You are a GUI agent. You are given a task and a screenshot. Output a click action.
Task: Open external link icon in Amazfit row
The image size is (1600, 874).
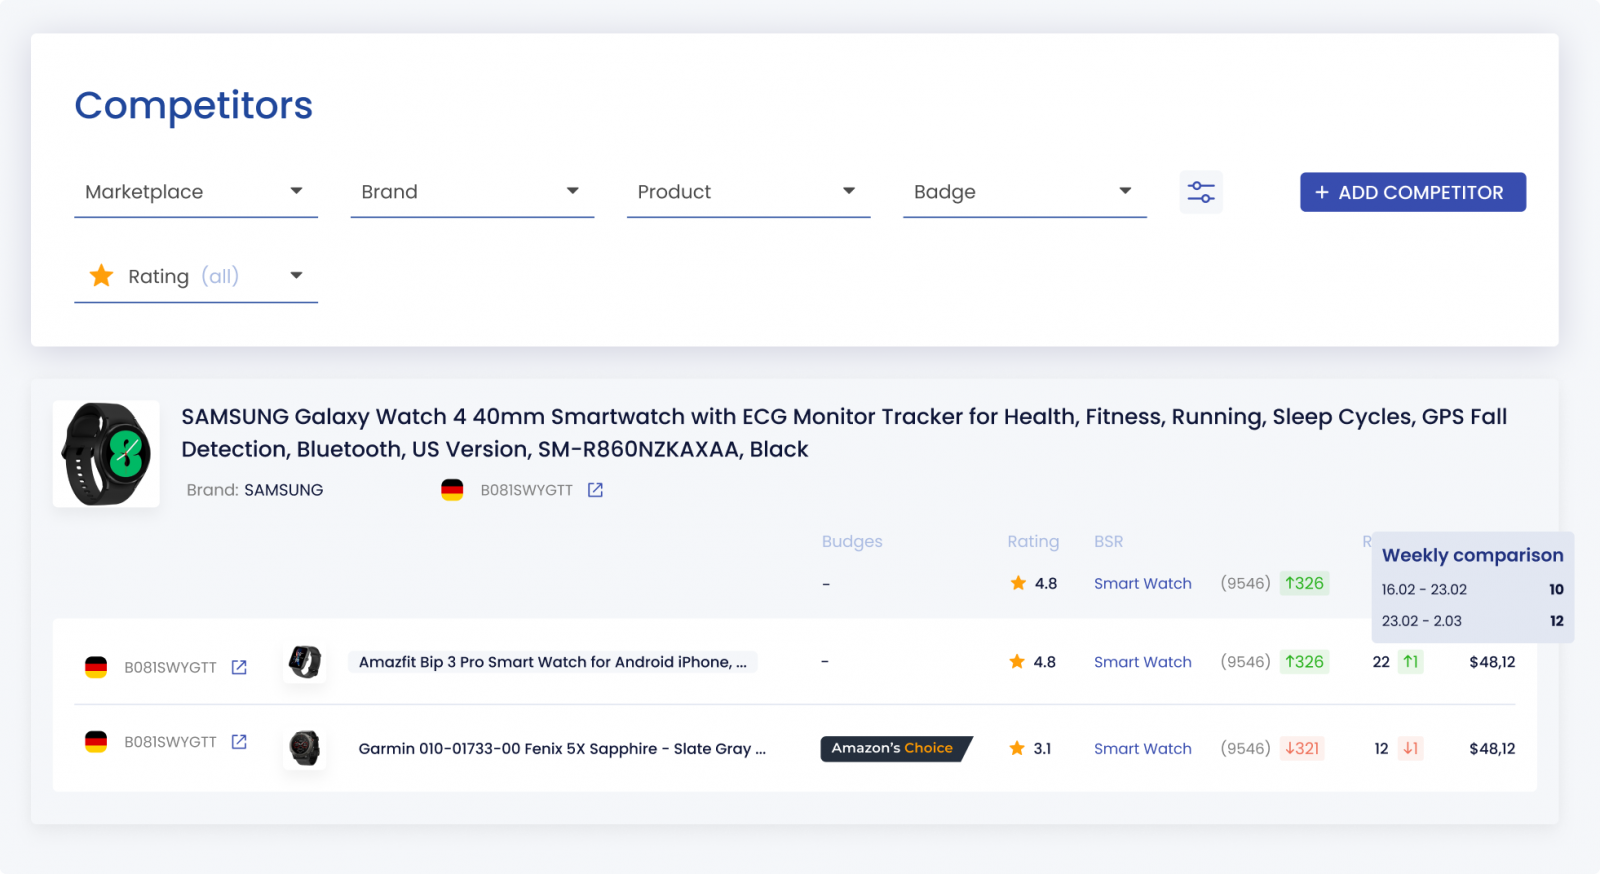coord(239,667)
